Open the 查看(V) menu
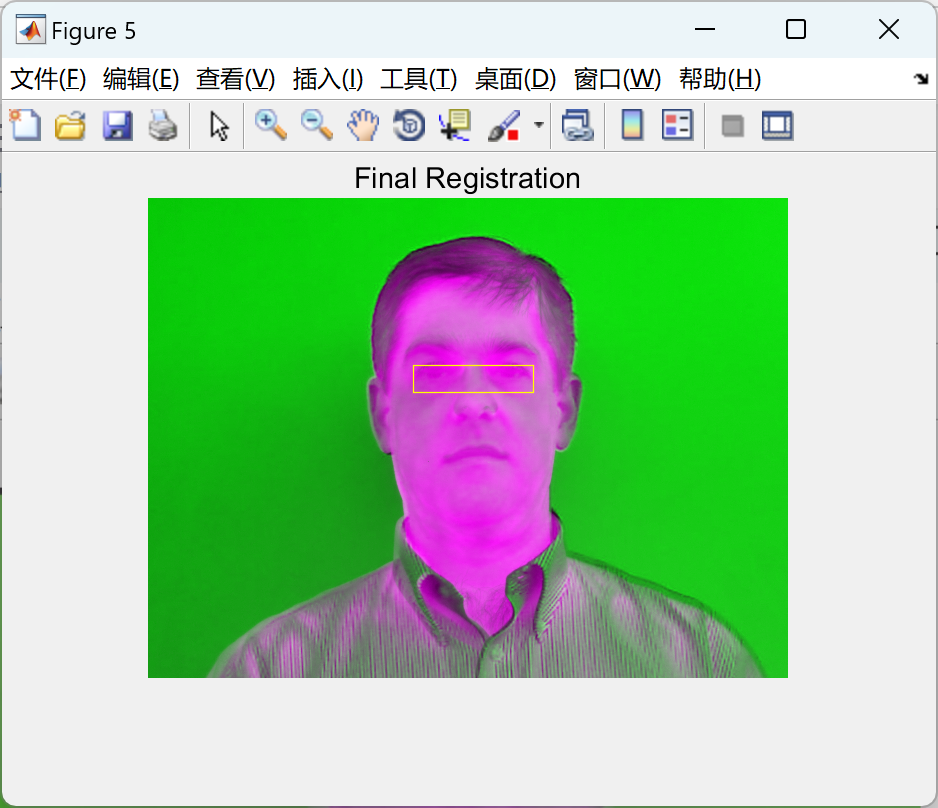Image resolution: width=938 pixels, height=808 pixels. [x=236, y=79]
